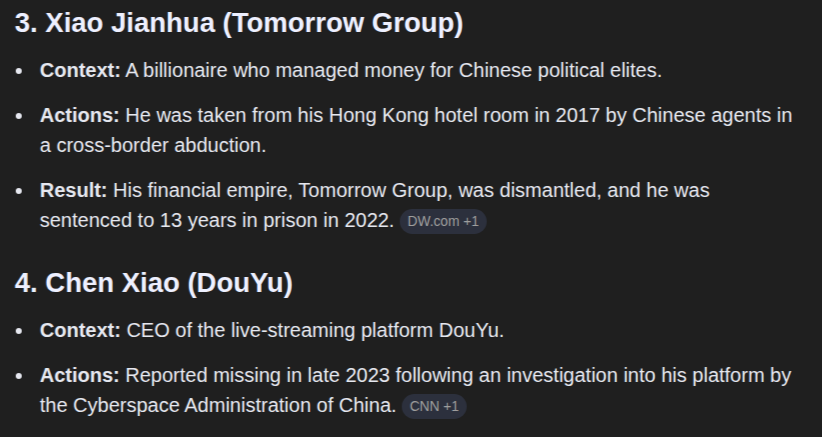Click the "Actions:" label under Chen Xiao
822x437 pixels.
[x=80, y=375]
